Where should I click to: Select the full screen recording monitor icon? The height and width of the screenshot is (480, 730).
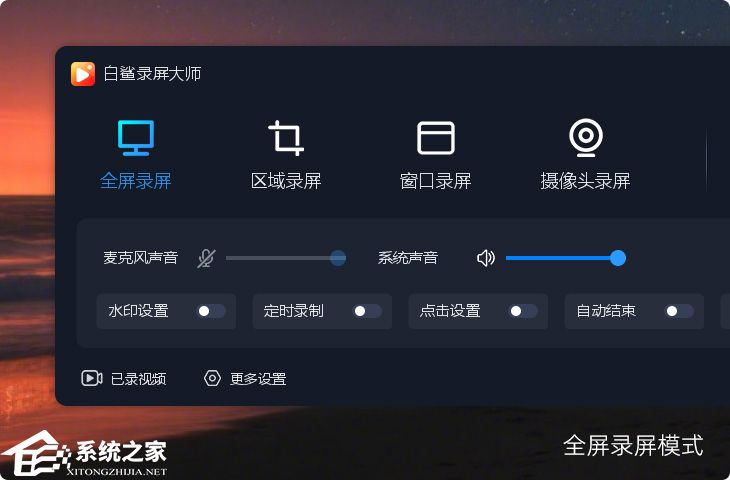pos(135,138)
